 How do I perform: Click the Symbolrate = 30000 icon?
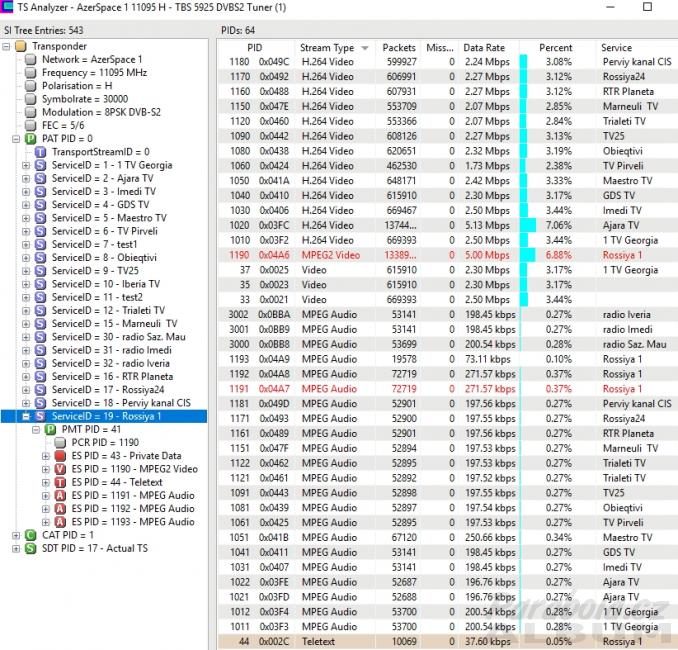[30, 99]
